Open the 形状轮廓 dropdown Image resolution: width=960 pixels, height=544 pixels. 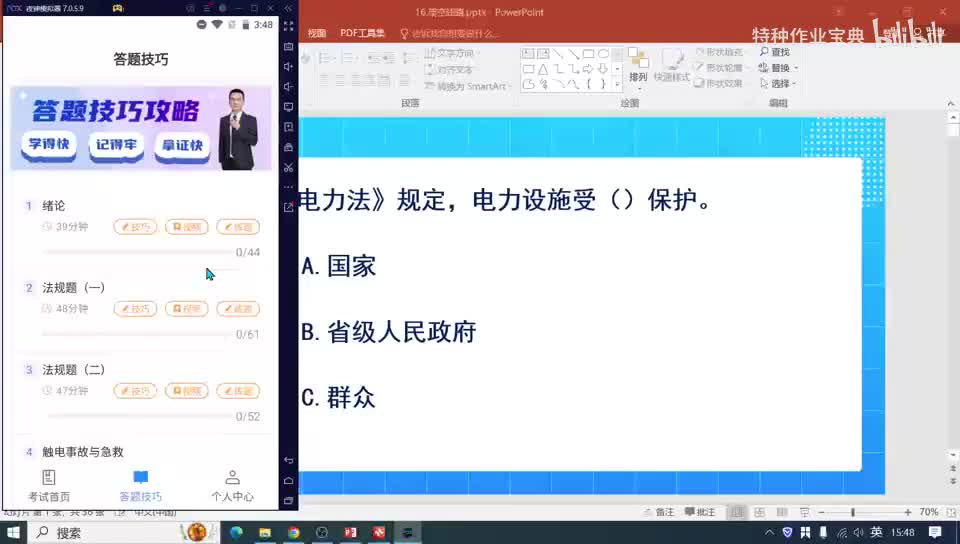(721, 68)
